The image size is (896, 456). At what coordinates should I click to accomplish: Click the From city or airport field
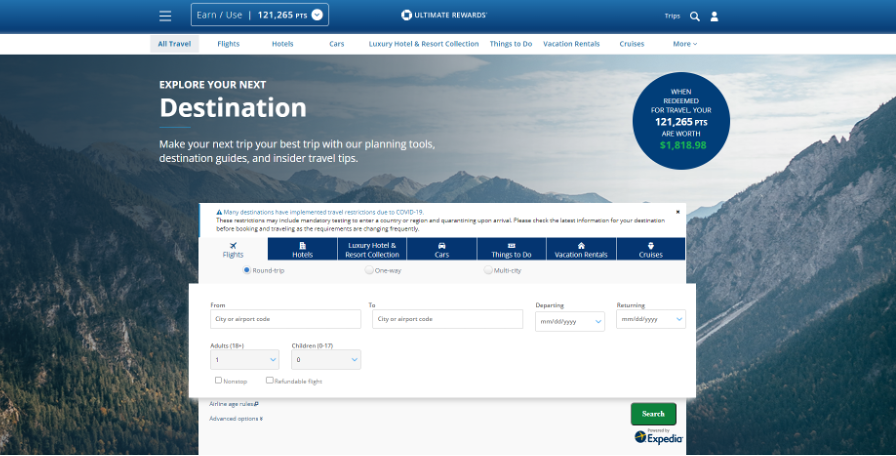(x=285, y=319)
